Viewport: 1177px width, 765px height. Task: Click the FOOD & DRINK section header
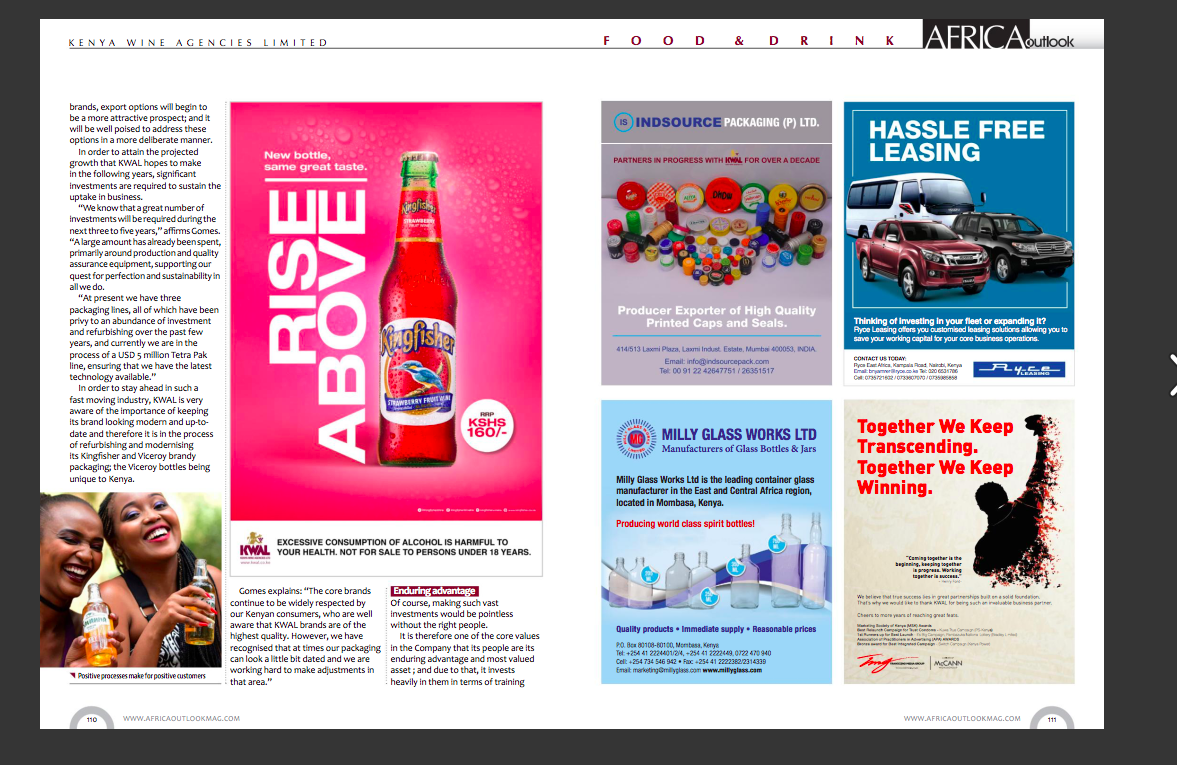[x=749, y=41]
